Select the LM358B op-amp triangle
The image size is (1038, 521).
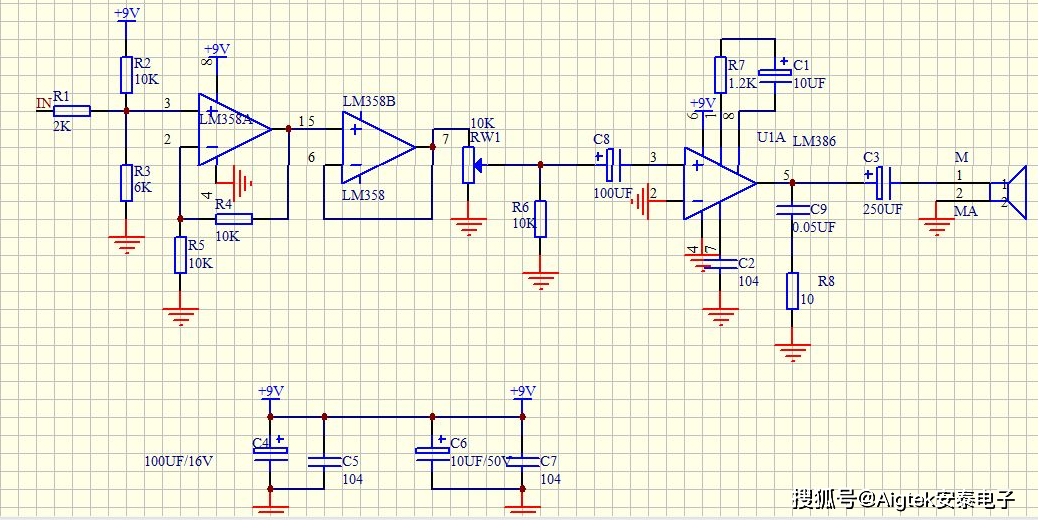pos(379,147)
